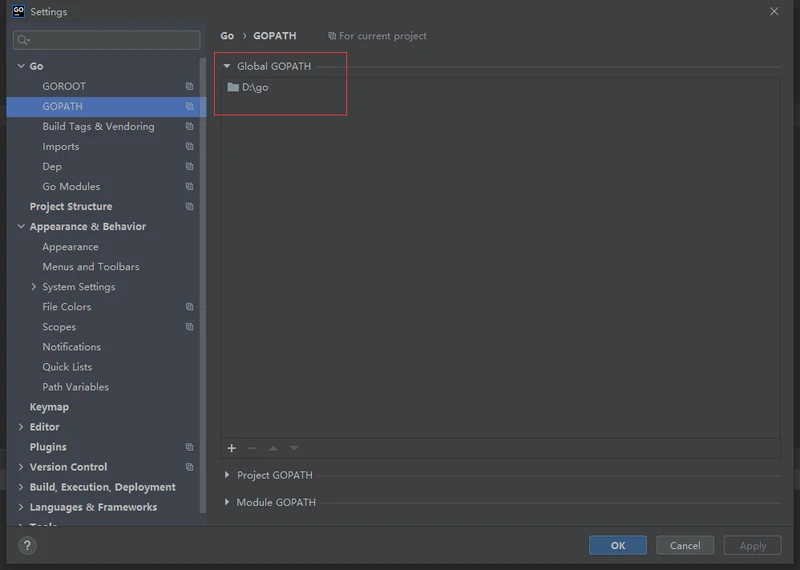Screen dimensions: 800x570
Task: Click the project icon next to Dep
Action: [x=189, y=166]
